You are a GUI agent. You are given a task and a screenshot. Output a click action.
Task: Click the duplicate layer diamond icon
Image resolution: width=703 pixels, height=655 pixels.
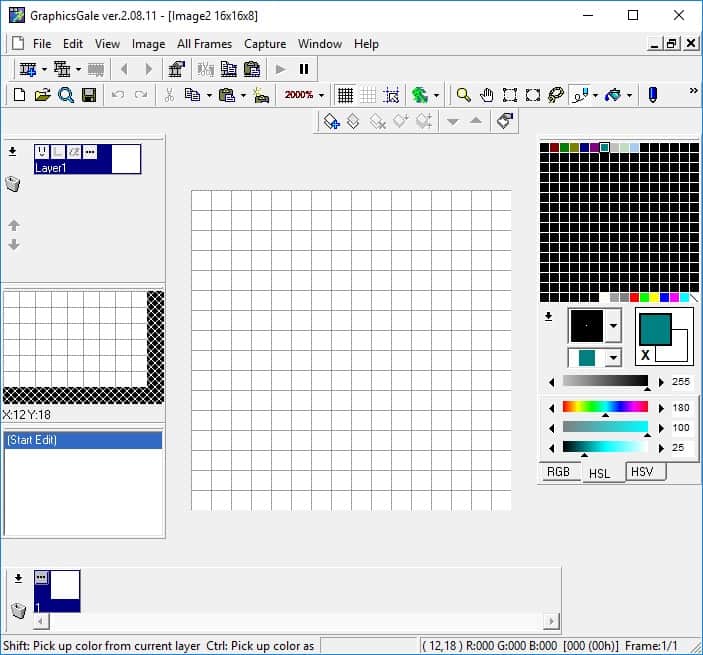[x=354, y=121]
